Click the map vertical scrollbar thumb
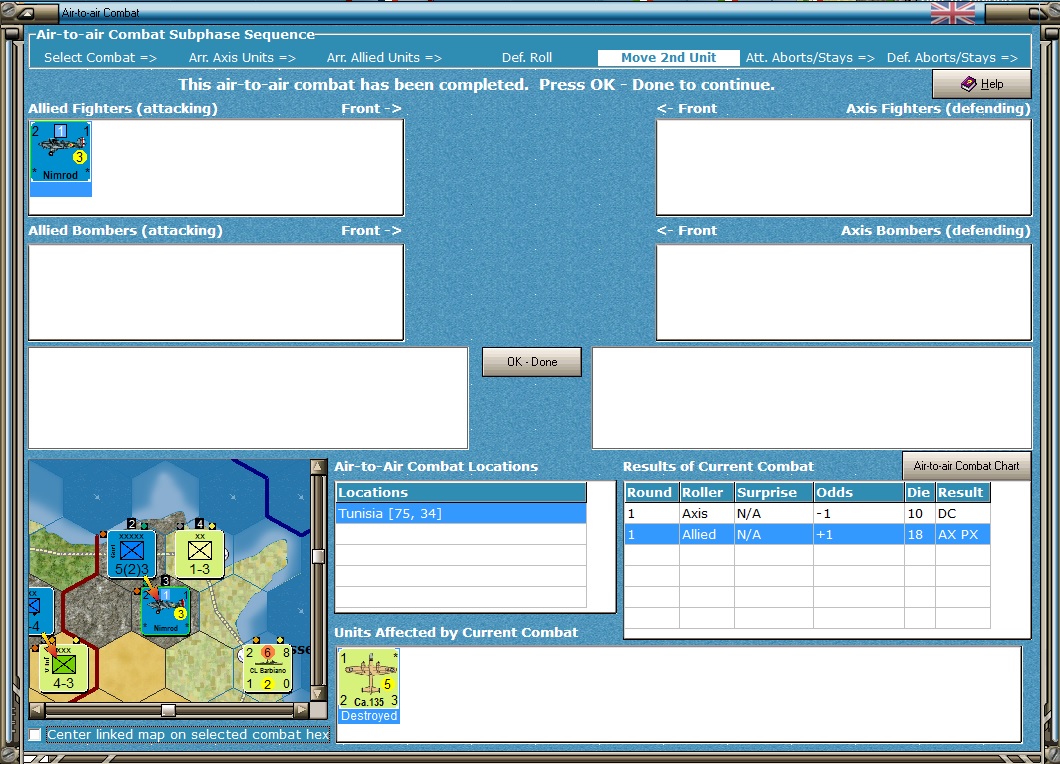 [317, 556]
